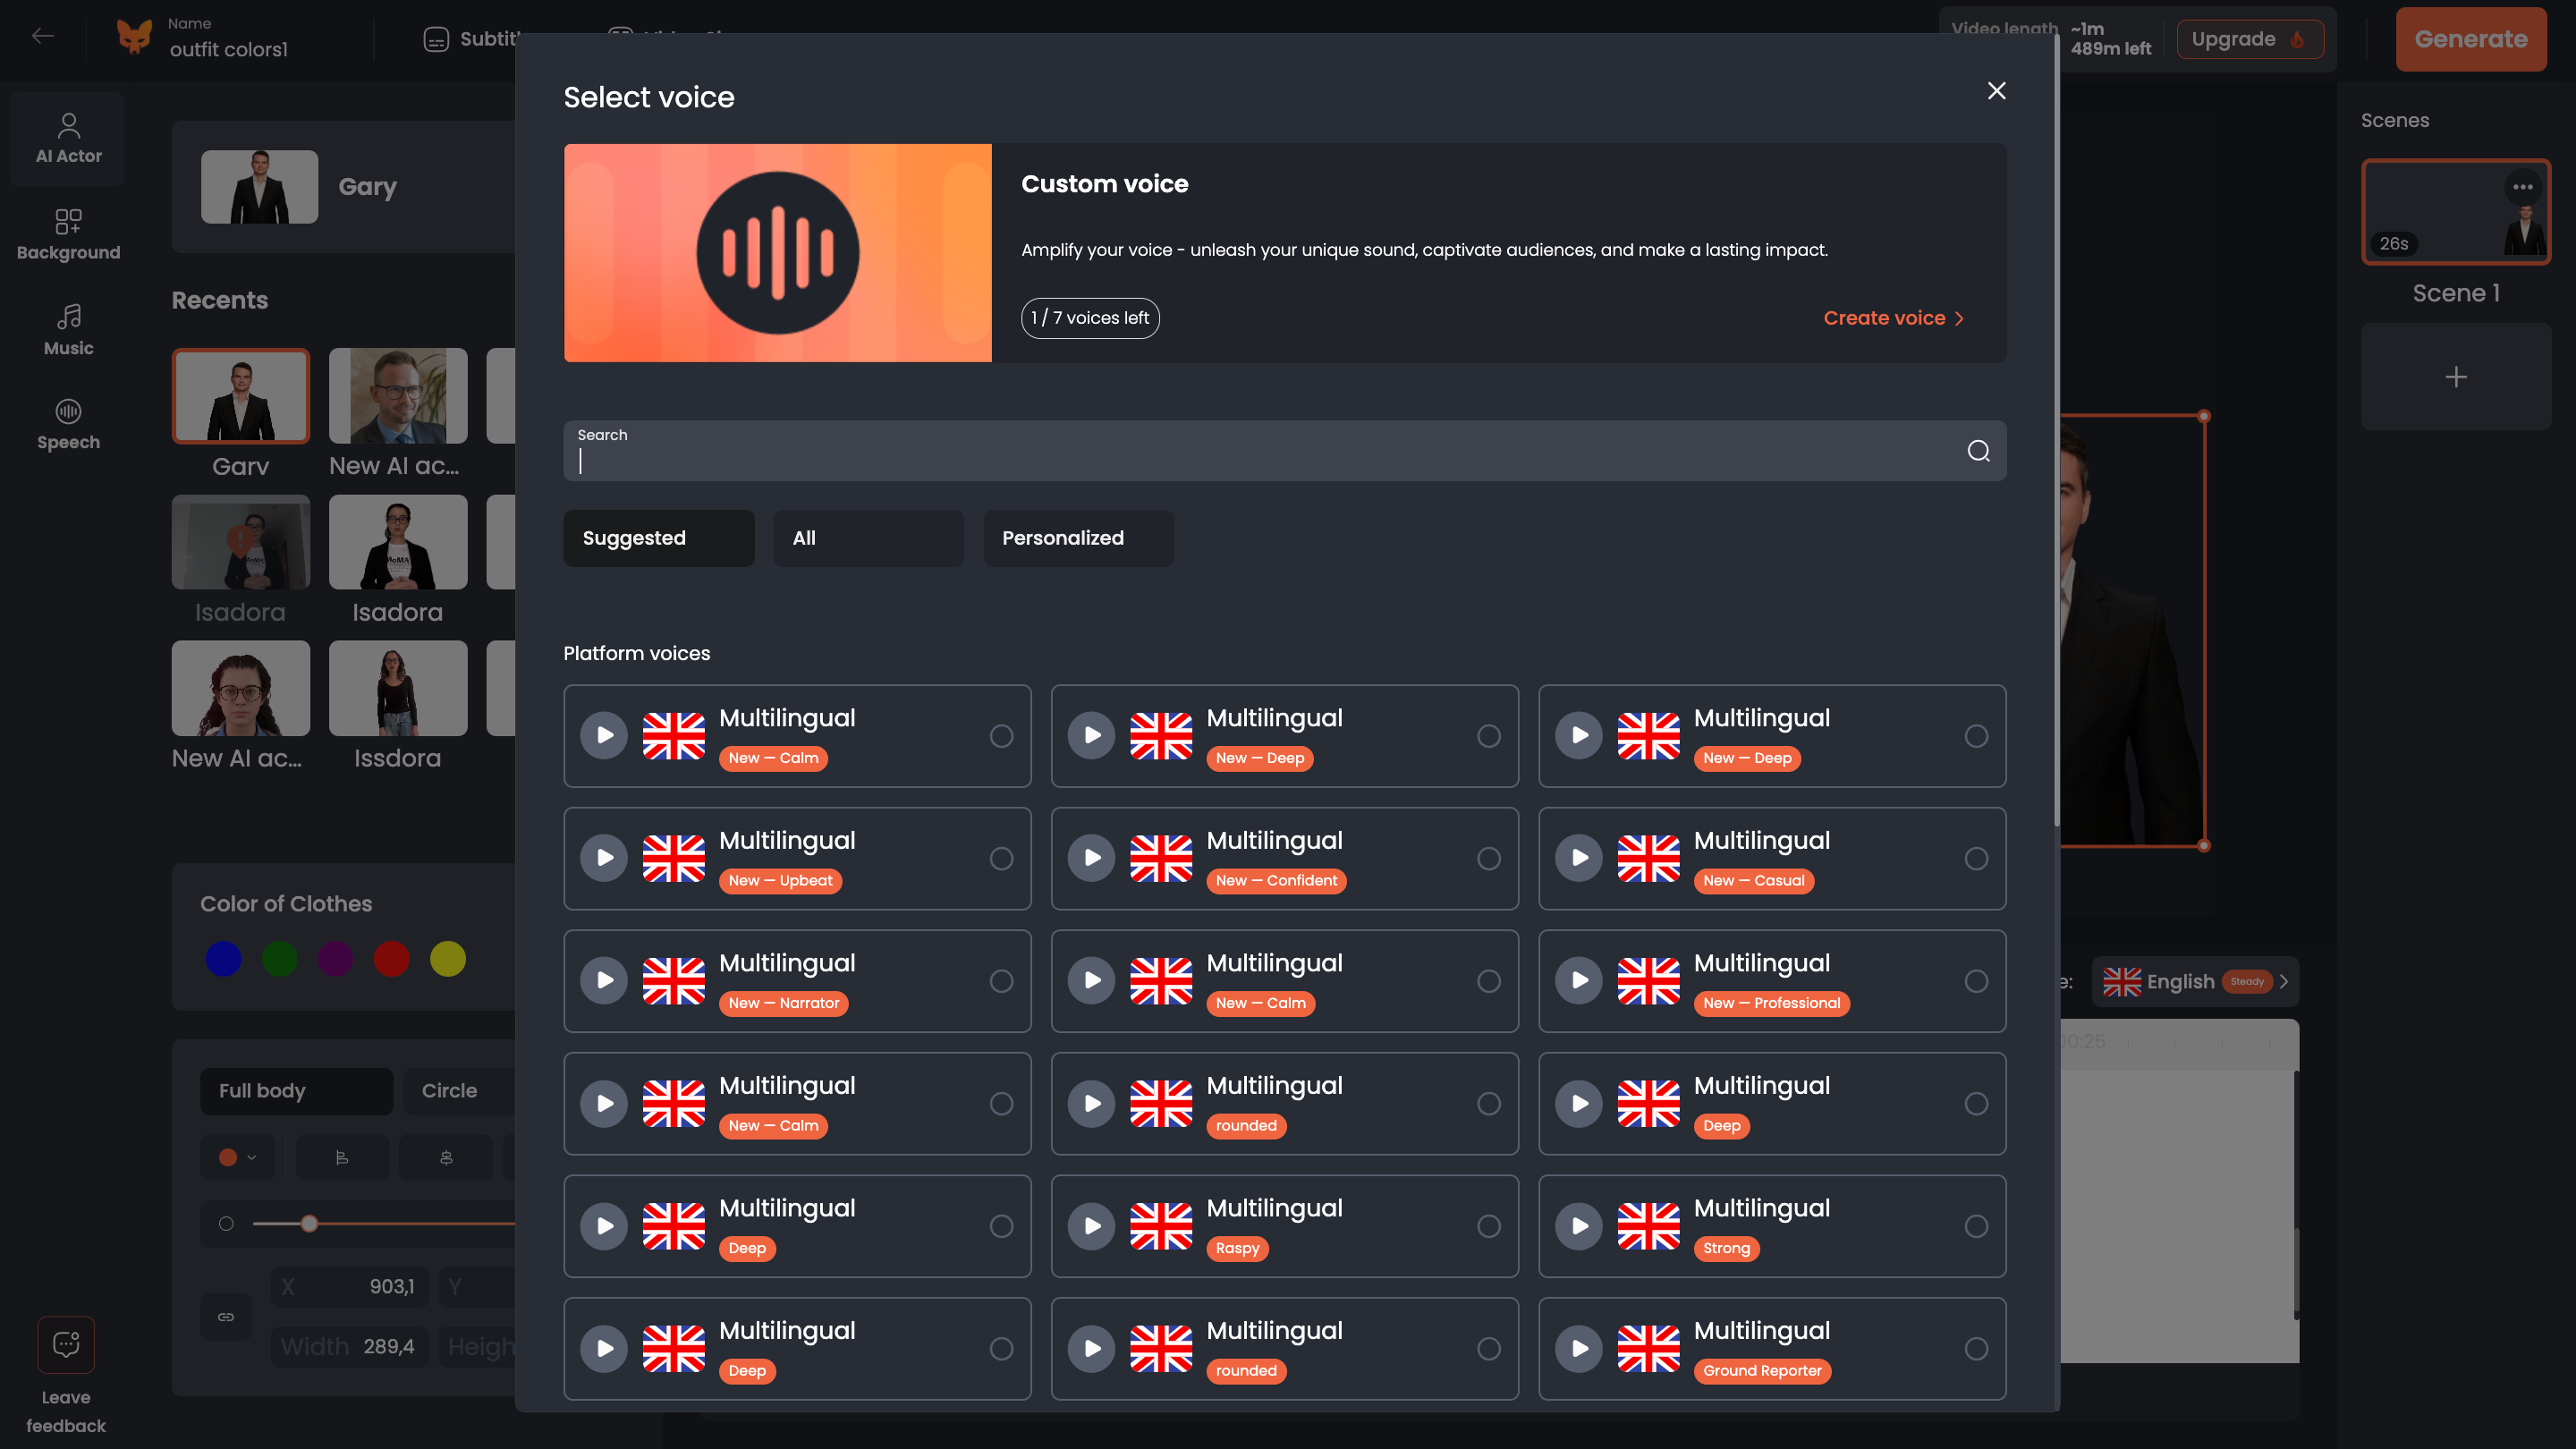The height and width of the screenshot is (1449, 2576).
Task: Switch to the All voices tab
Action: click(868, 538)
